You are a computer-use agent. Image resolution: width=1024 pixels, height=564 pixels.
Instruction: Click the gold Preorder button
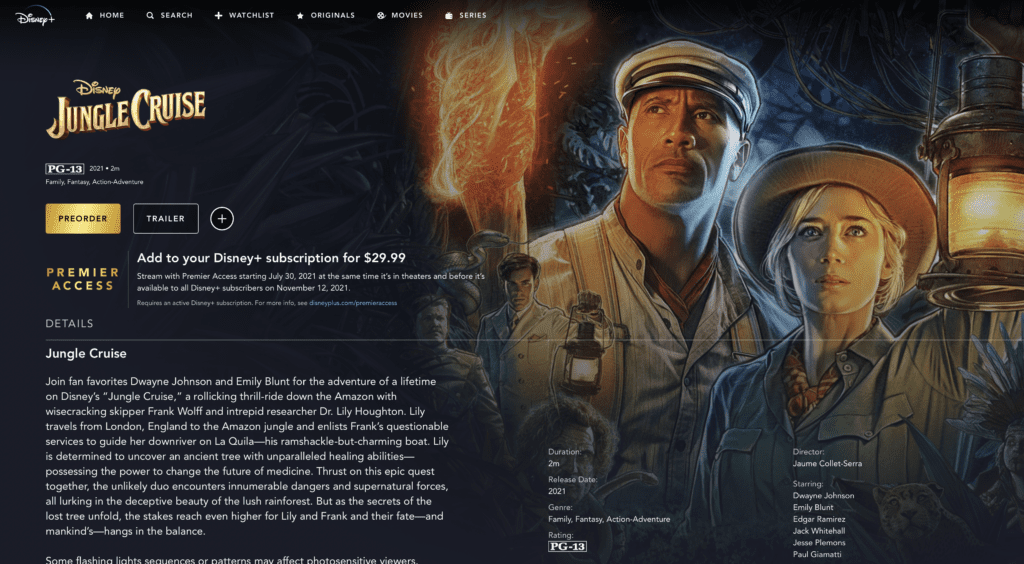[x=83, y=219]
